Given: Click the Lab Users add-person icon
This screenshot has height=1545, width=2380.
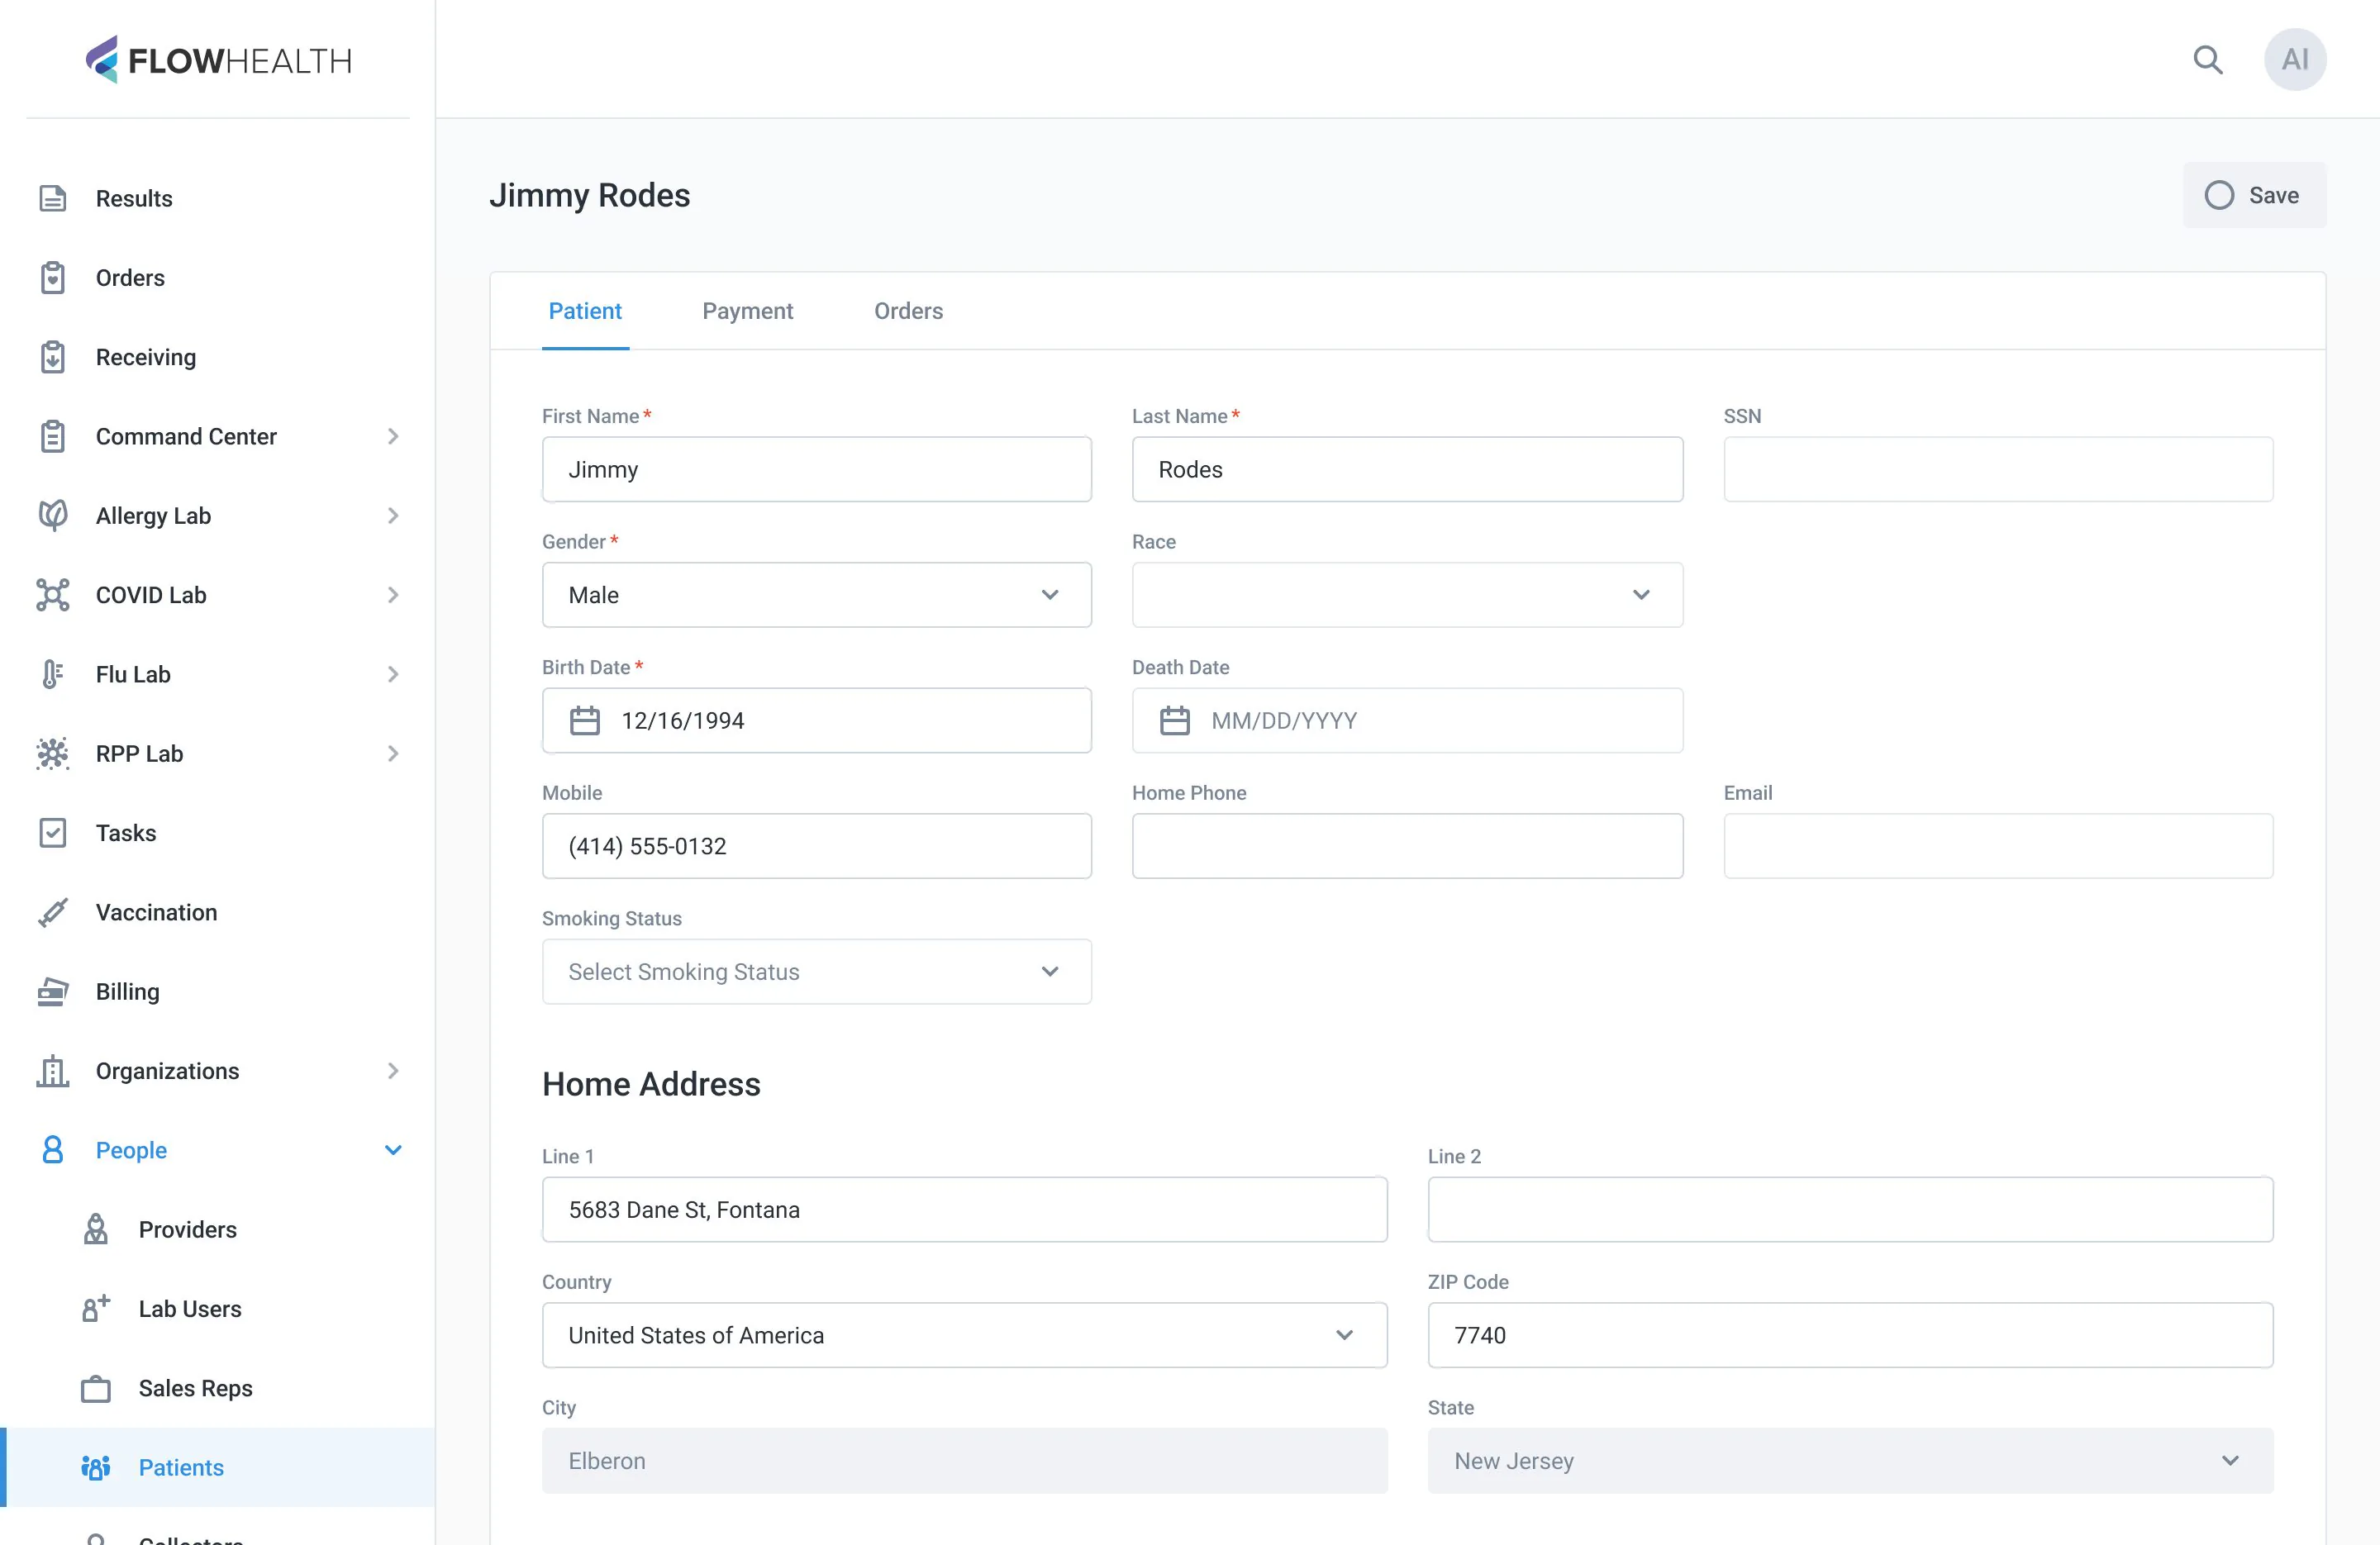Looking at the screenshot, I should click(x=96, y=1308).
